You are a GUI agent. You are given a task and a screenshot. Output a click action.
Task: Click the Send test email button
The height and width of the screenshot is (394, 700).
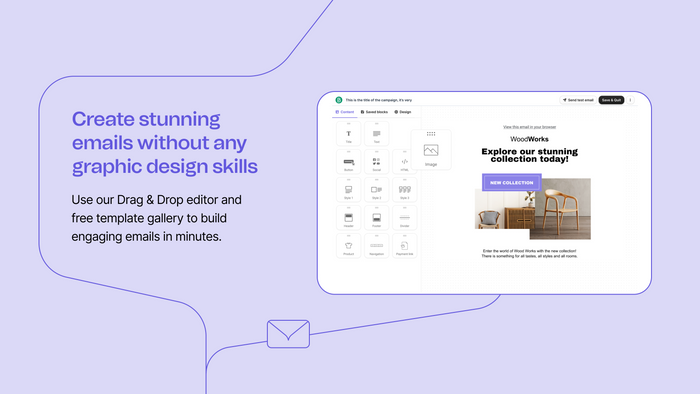pos(578,100)
